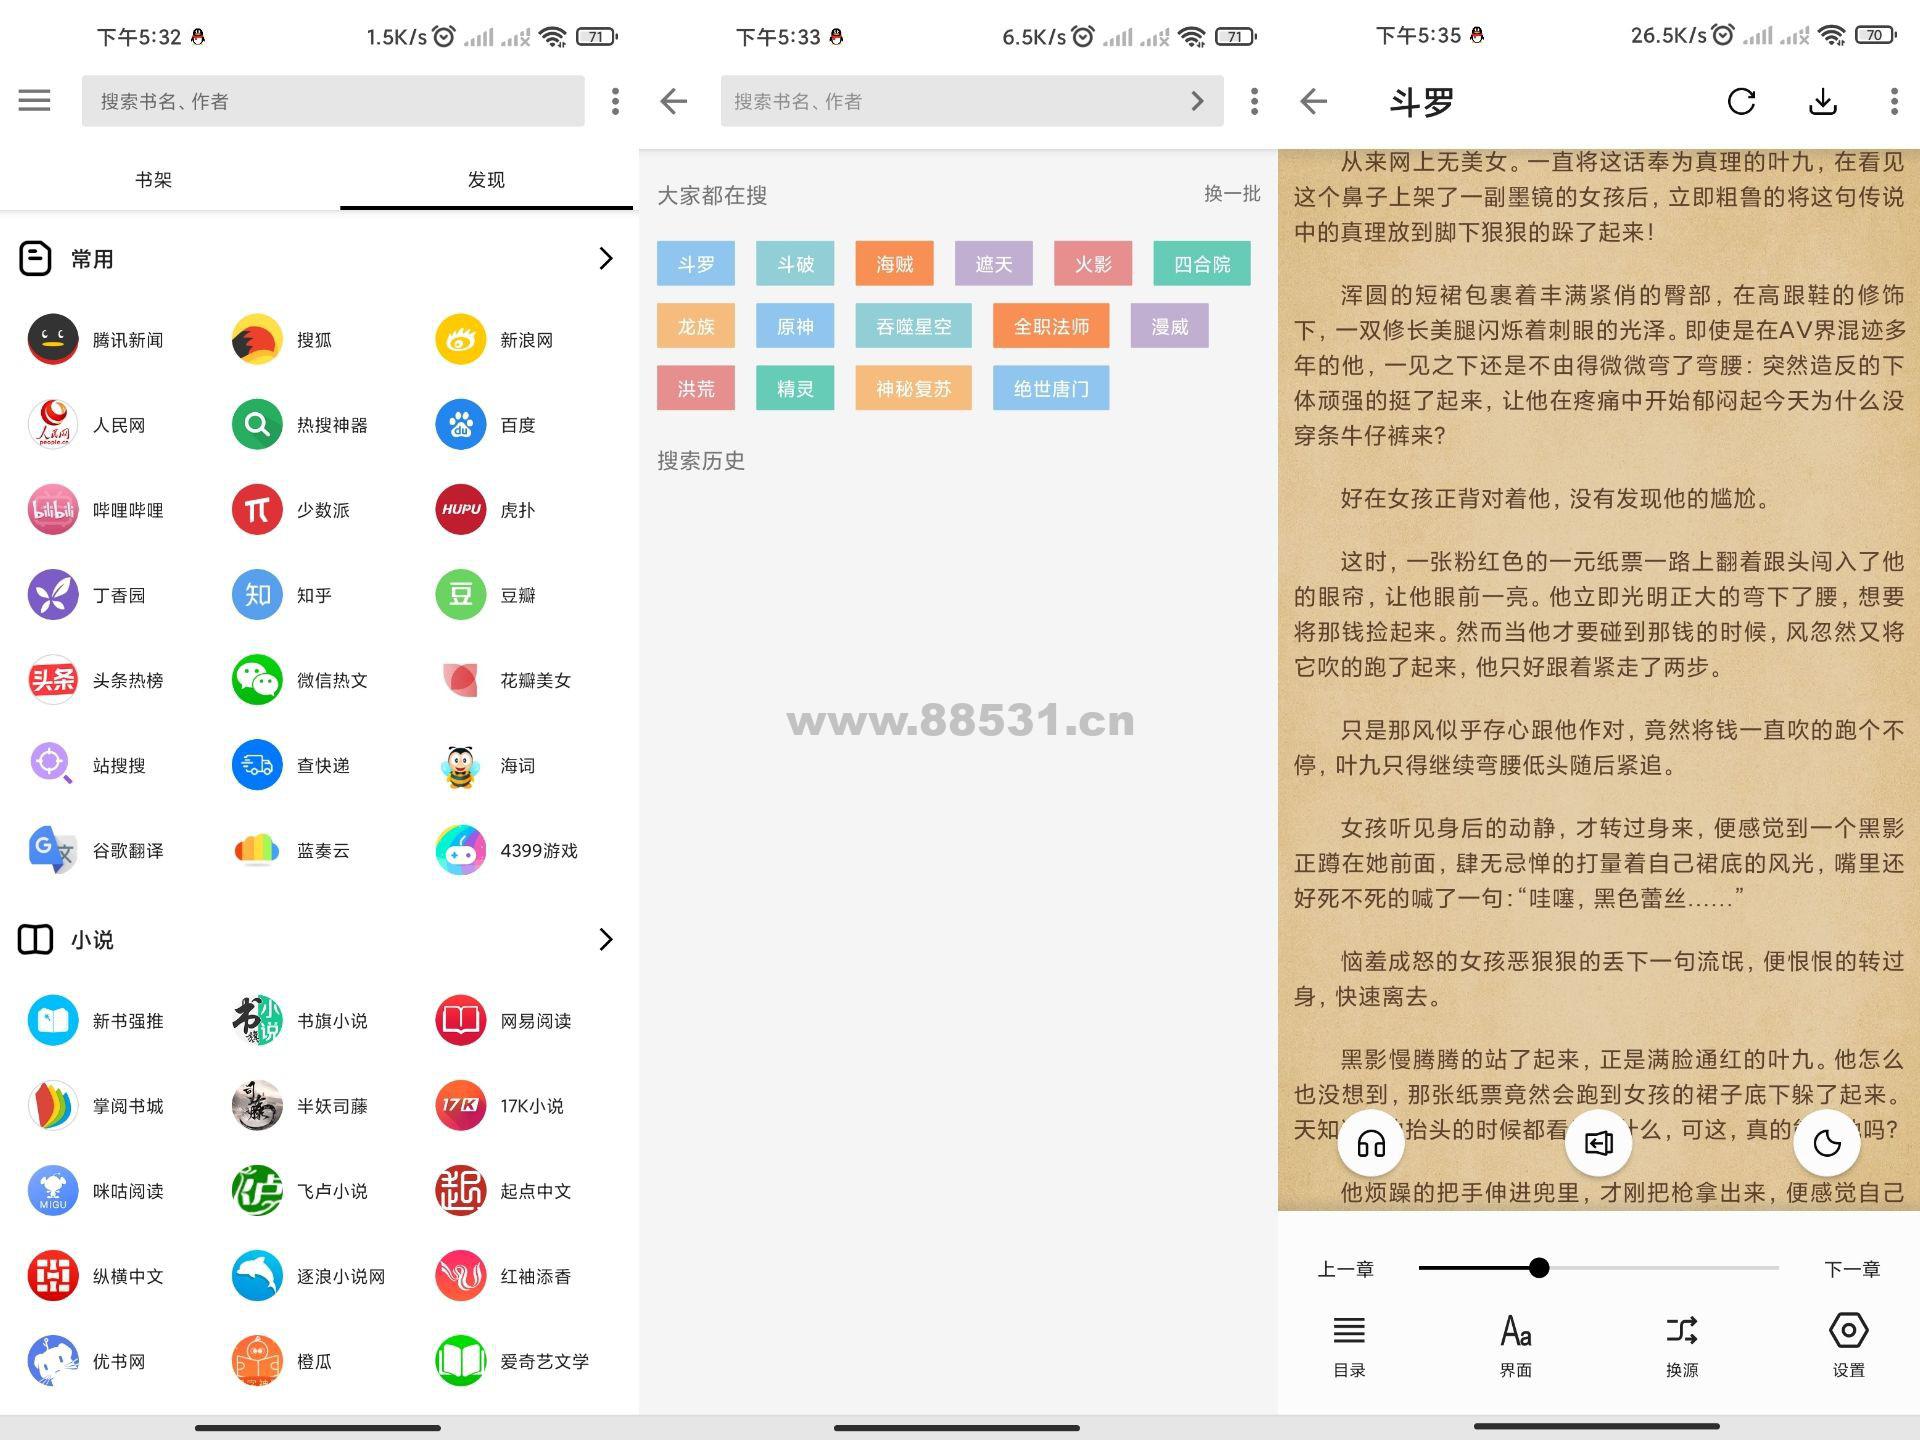Search the hot tag 海贼
The height and width of the screenshot is (1440, 1920).
coord(895,264)
